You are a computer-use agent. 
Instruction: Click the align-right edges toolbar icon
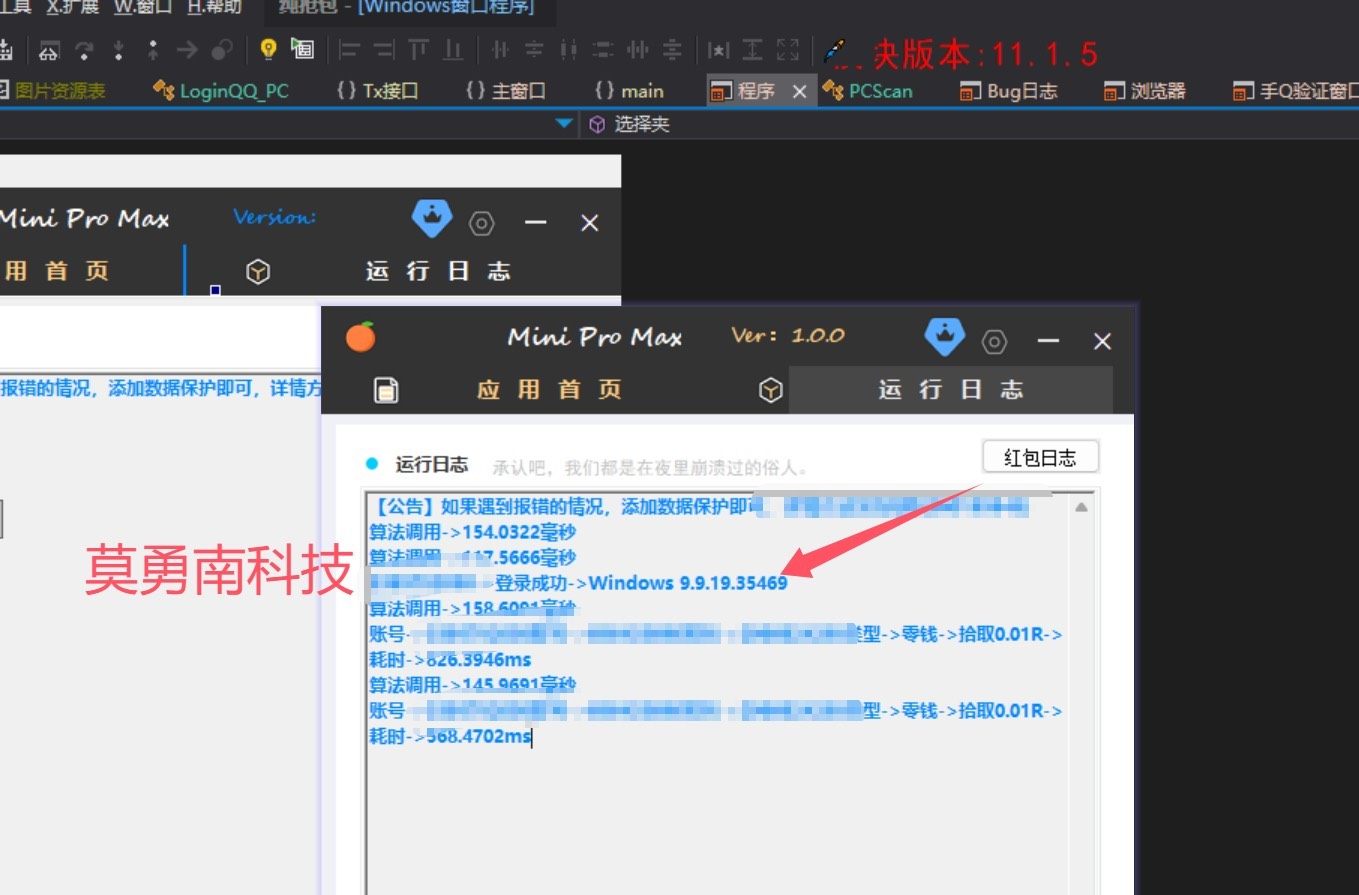[x=384, y=49]
